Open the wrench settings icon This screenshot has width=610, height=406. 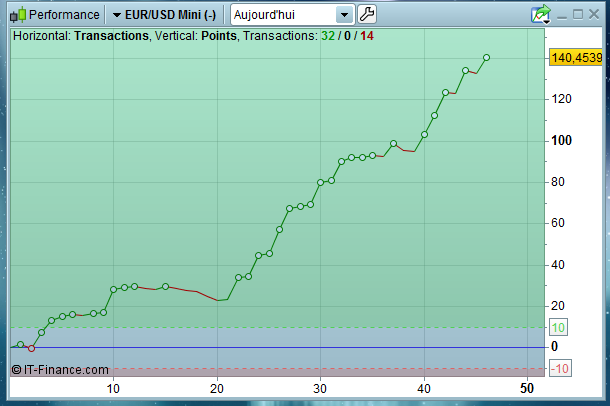(366, 15)
